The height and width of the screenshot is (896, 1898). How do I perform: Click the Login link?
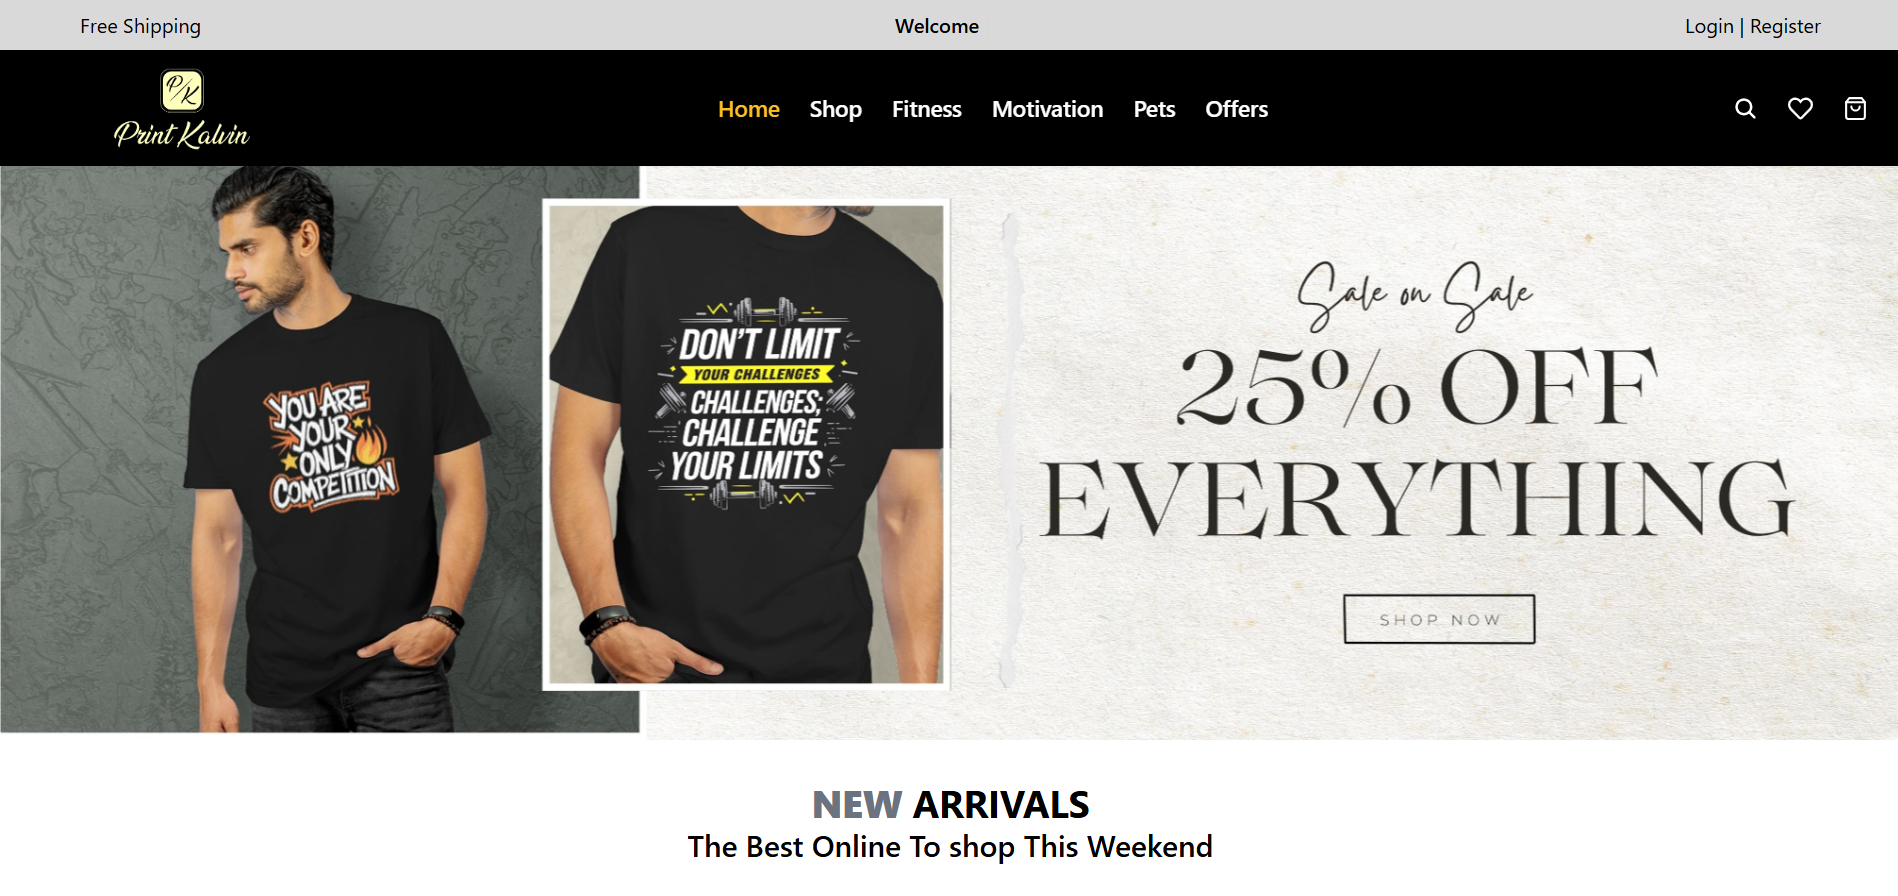[1709, 26]
